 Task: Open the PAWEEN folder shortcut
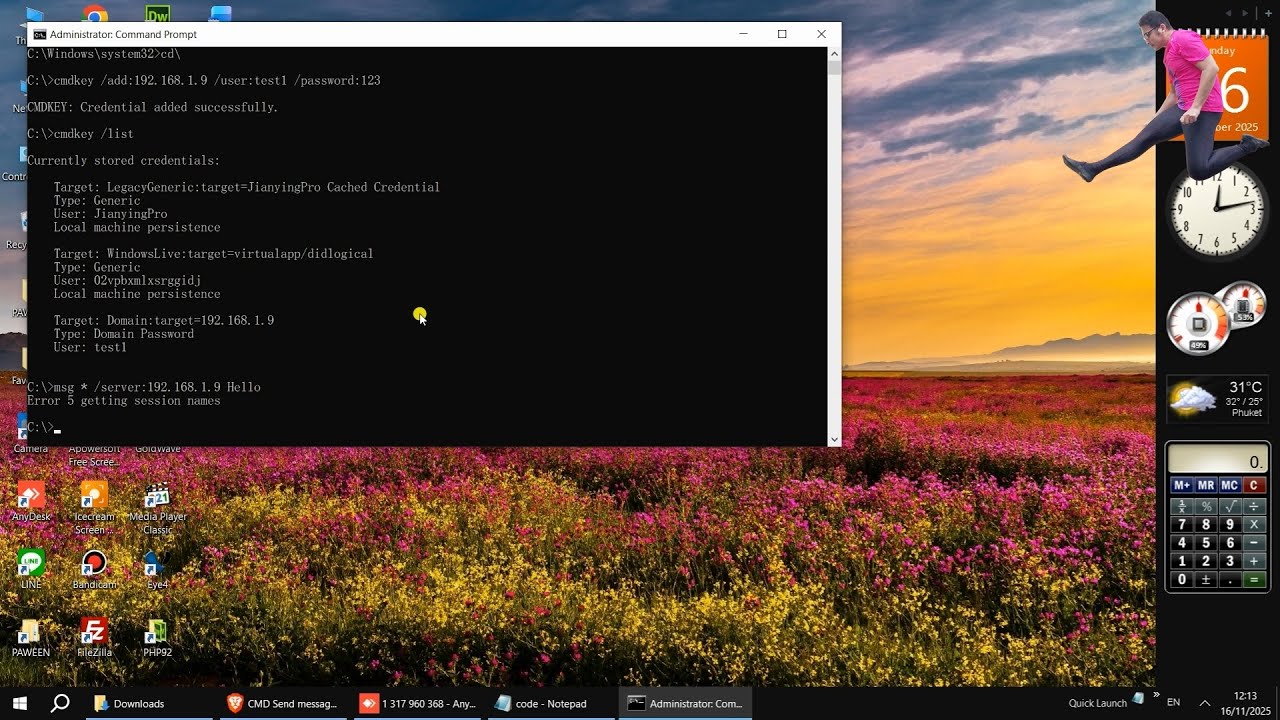click(x=31, y=637)
